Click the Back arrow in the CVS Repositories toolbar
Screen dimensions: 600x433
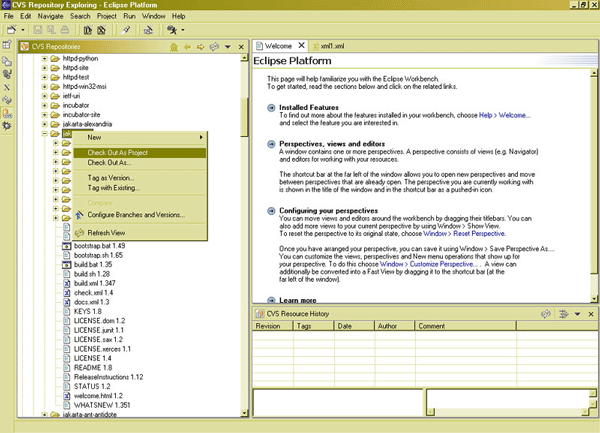(187, 47)
